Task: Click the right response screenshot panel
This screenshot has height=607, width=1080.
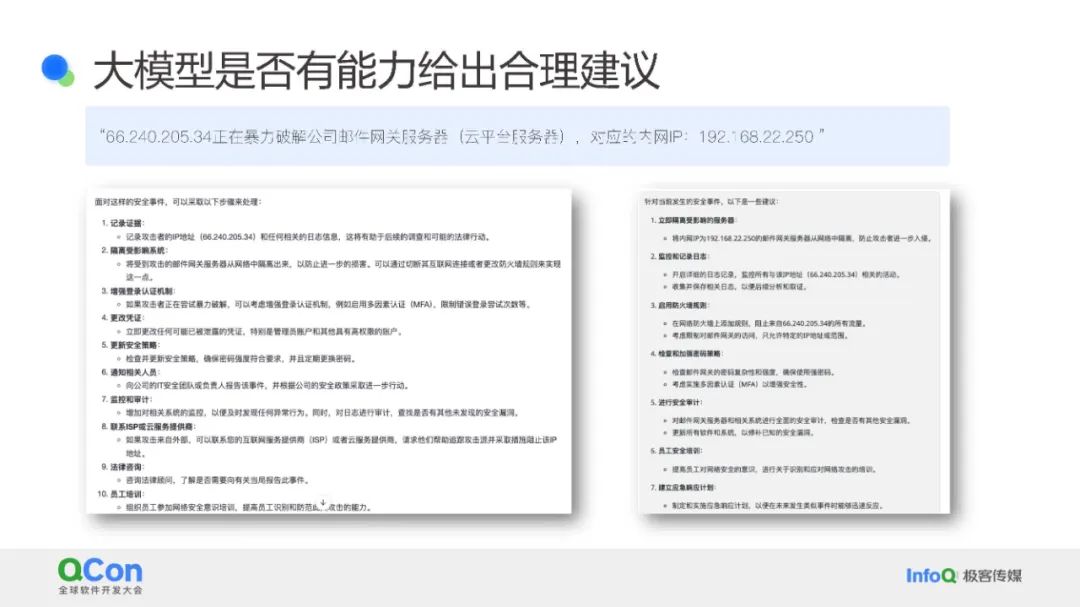Action: 794,351
